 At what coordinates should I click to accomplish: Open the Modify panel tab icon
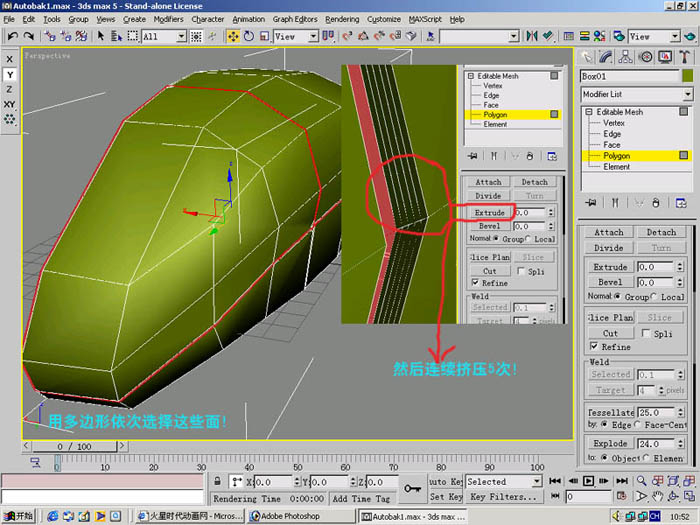tap(605, 57)
